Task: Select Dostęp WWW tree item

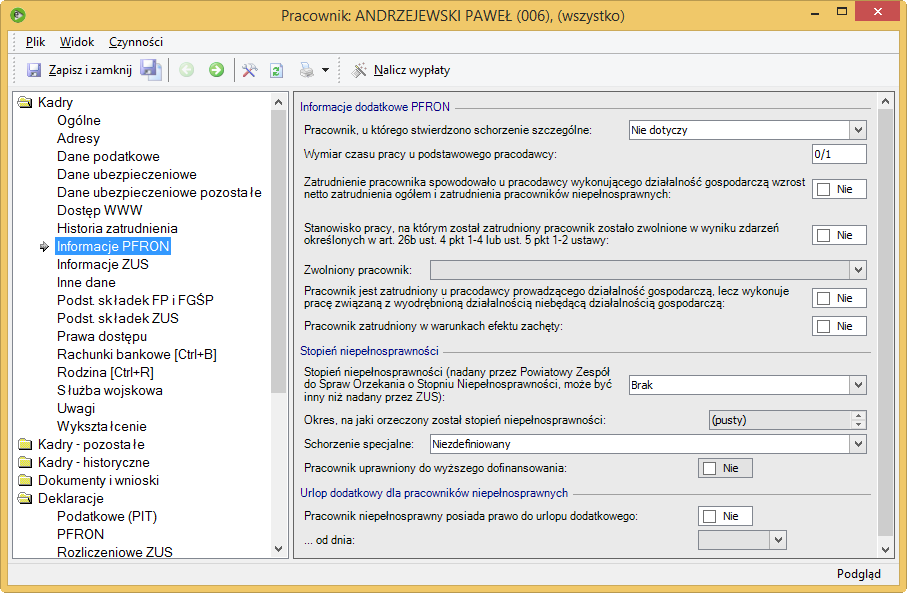Action: pos(99,210)
